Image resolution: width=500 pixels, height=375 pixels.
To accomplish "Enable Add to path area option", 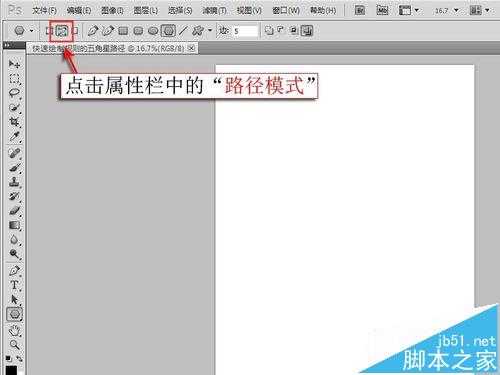I will (x=269, y=31).
